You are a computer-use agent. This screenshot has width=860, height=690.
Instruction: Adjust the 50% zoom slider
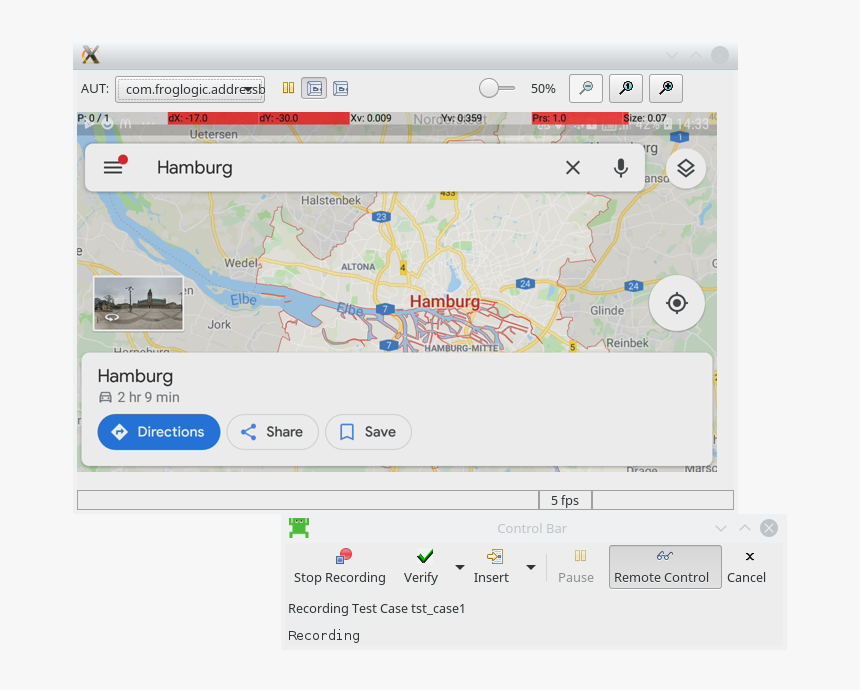(x=496, y=88)
